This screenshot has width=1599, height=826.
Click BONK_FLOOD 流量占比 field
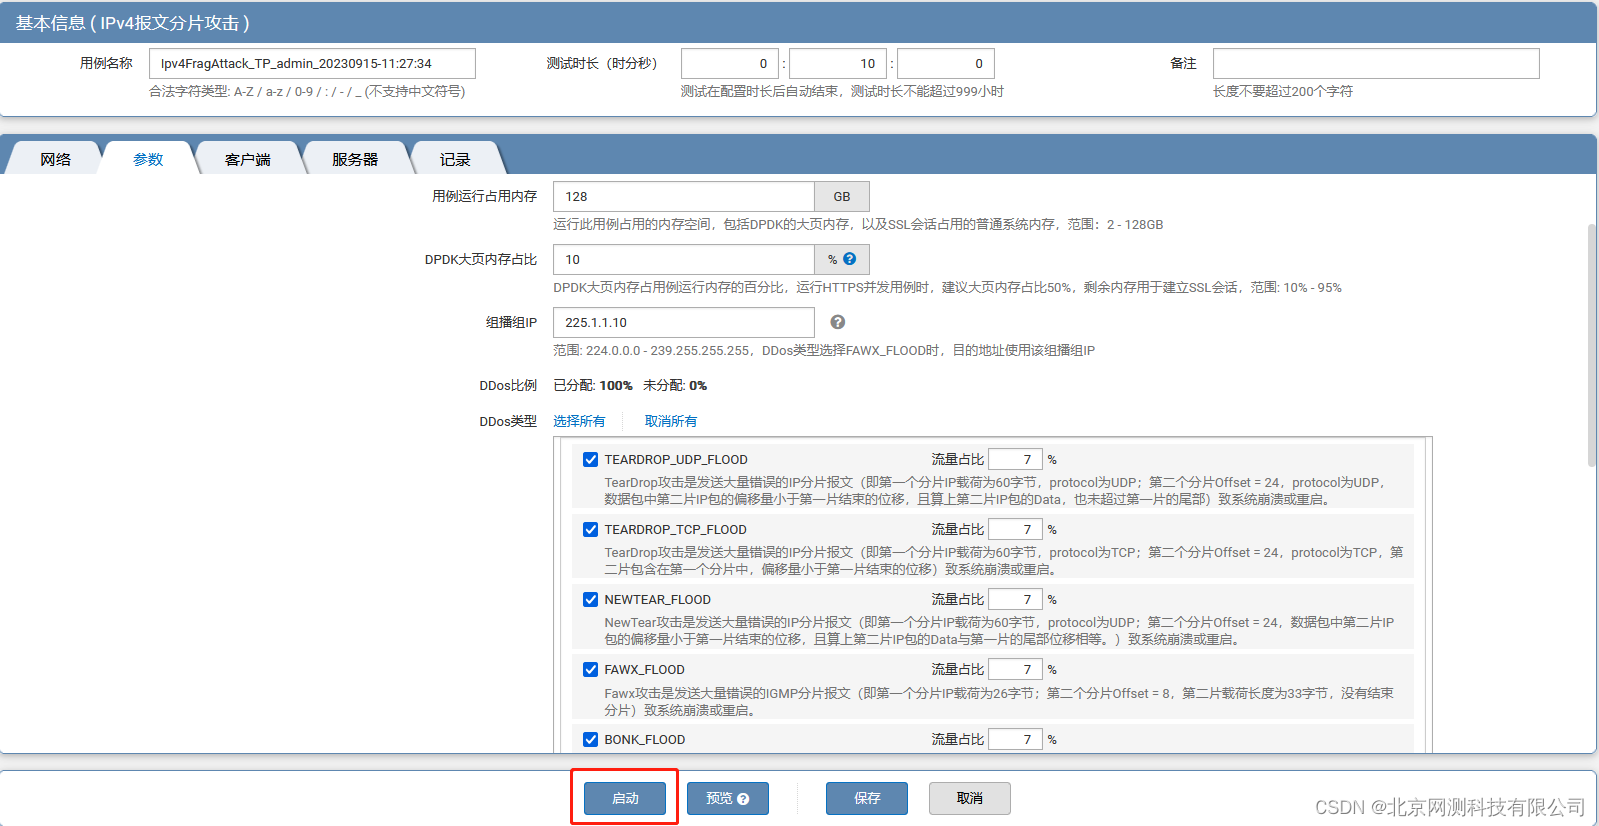click(x=1015, y=739)
